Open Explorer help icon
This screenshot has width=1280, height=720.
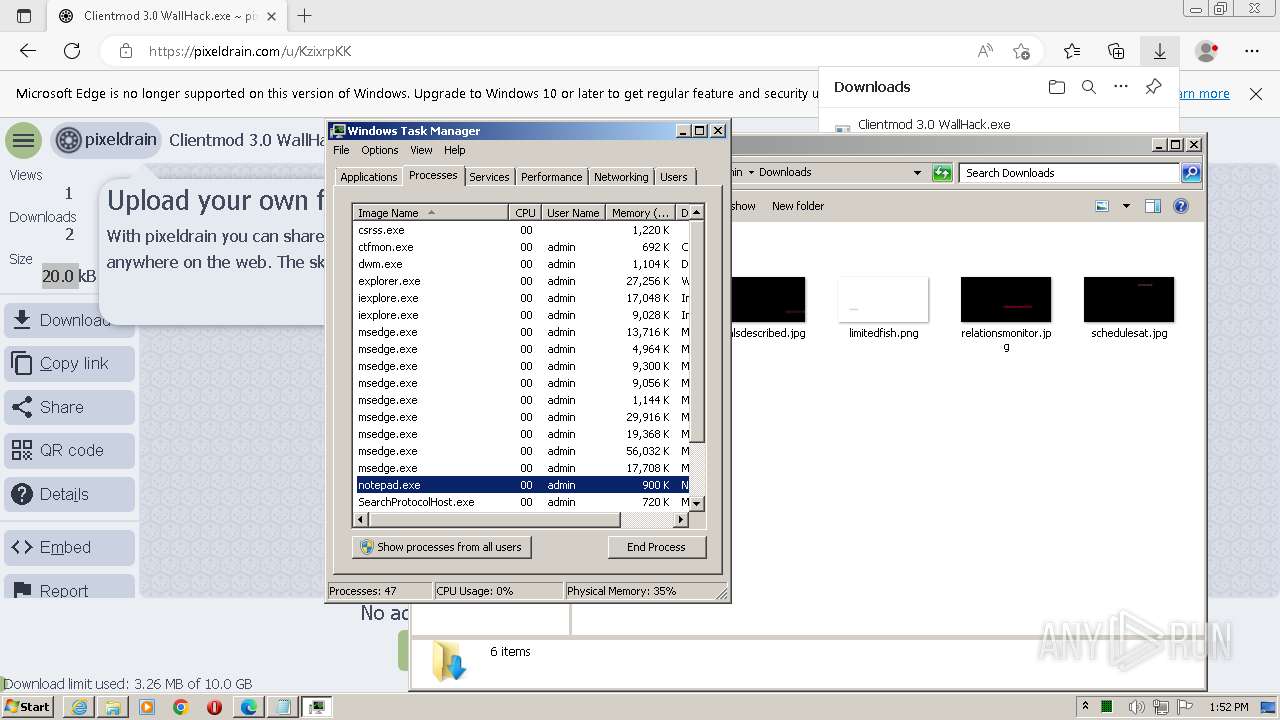coord(1181,206)
